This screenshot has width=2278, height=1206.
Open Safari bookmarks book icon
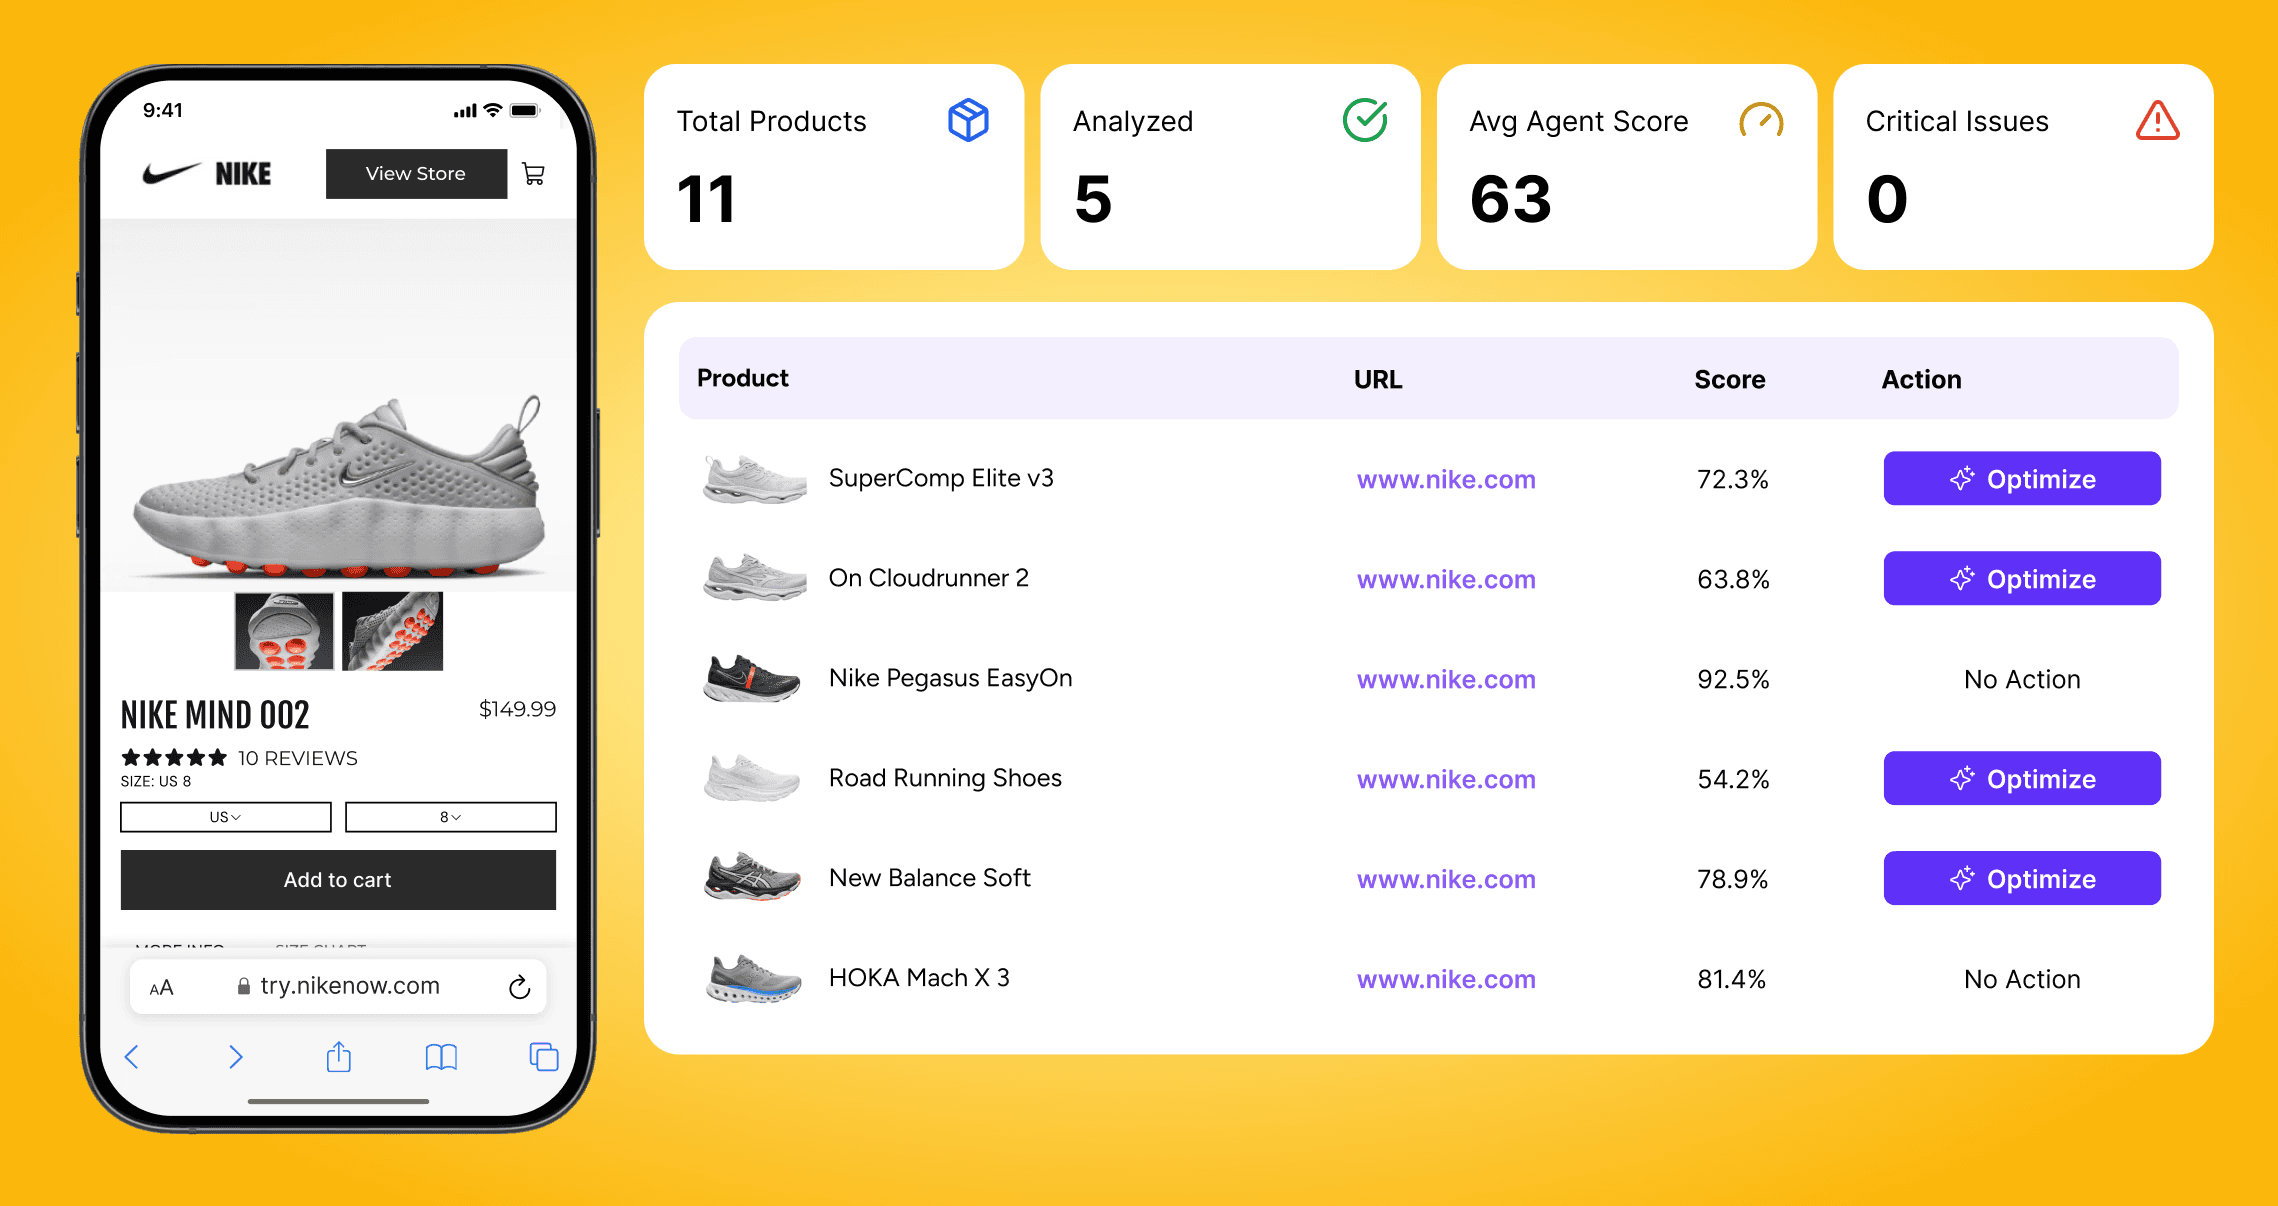441,1057
